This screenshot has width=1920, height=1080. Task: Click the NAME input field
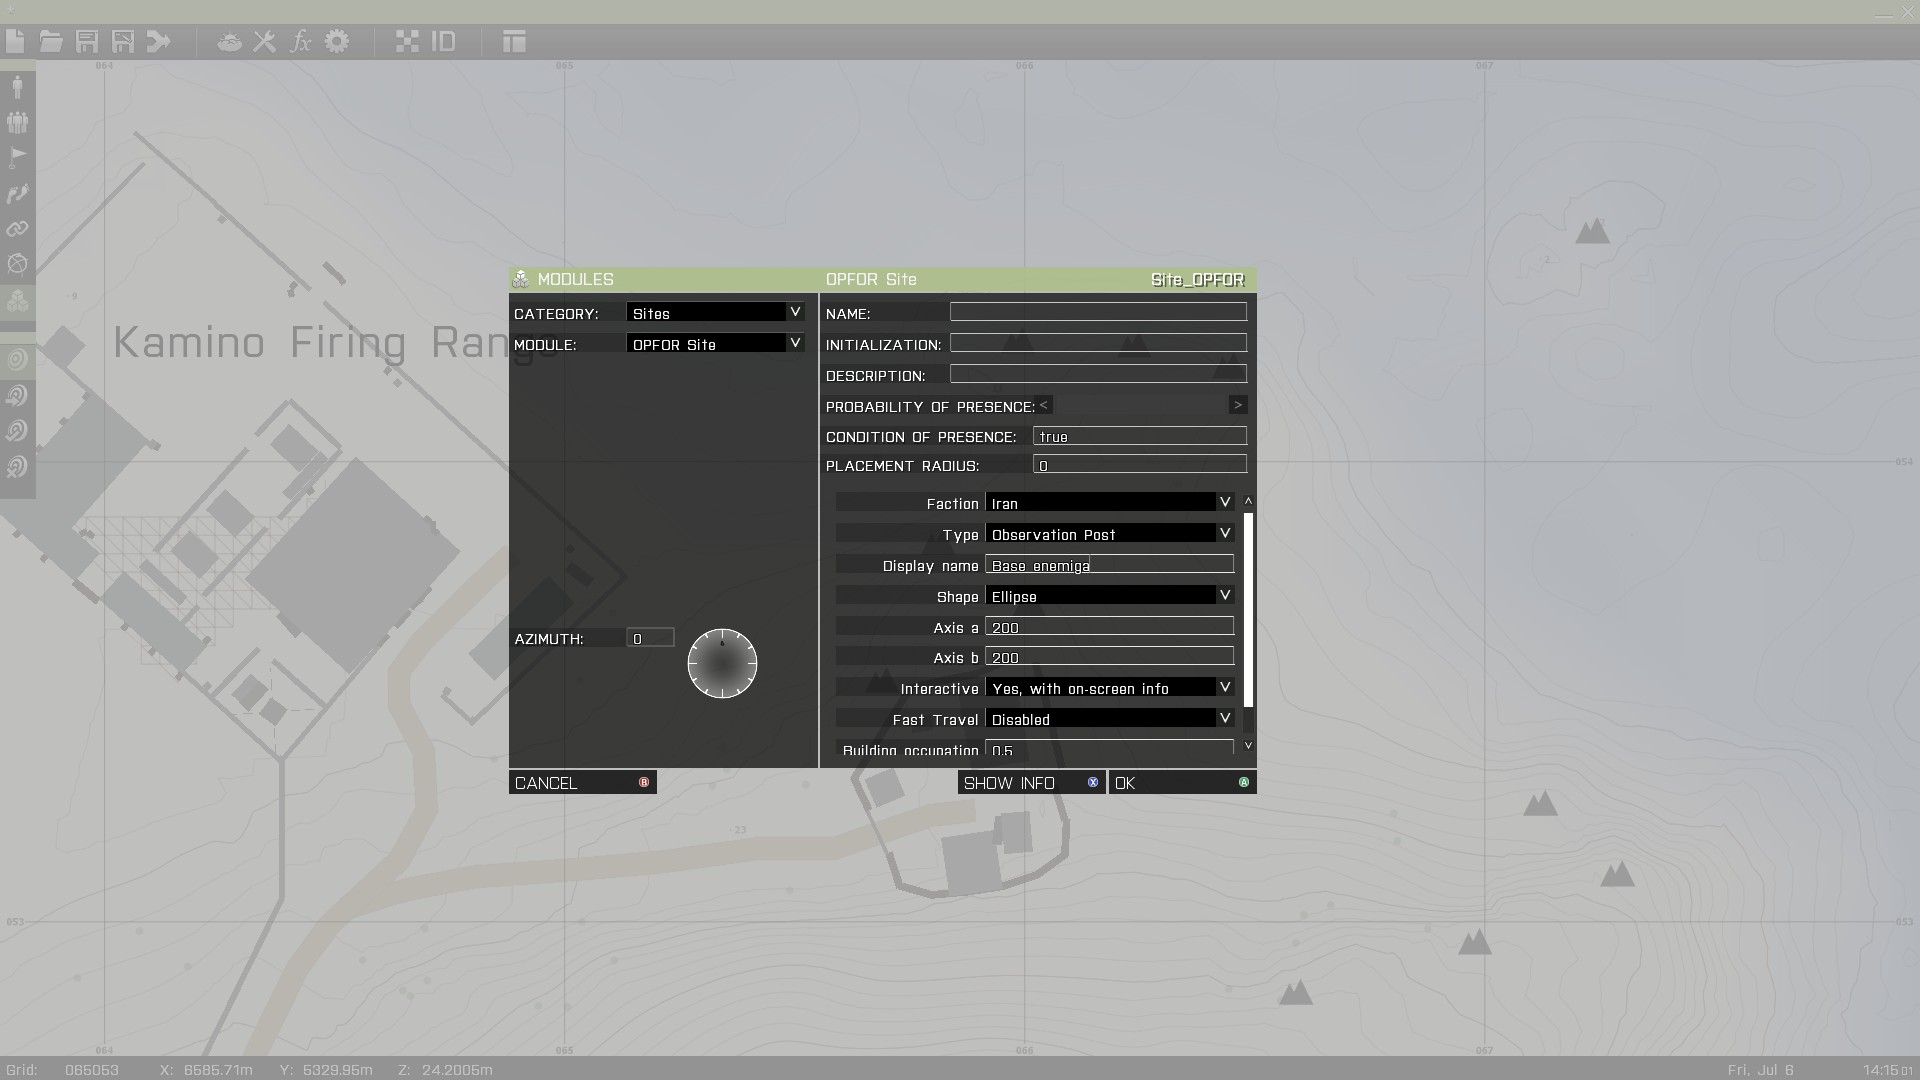coord(1098,312)
